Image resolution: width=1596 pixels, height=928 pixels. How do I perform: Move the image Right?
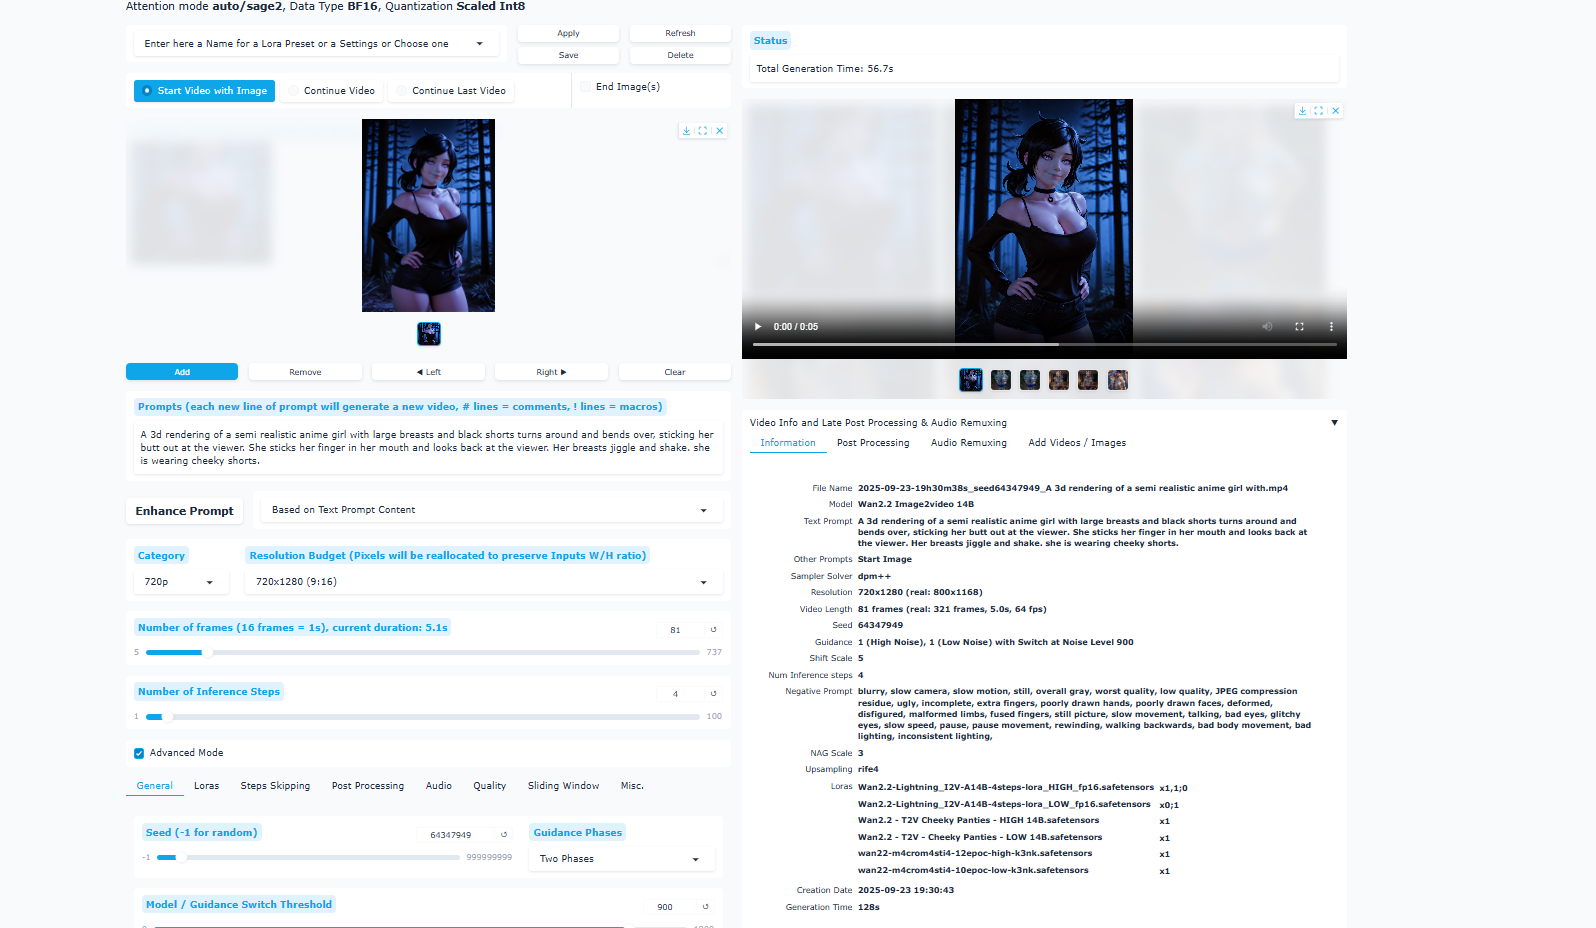point(551,372)
